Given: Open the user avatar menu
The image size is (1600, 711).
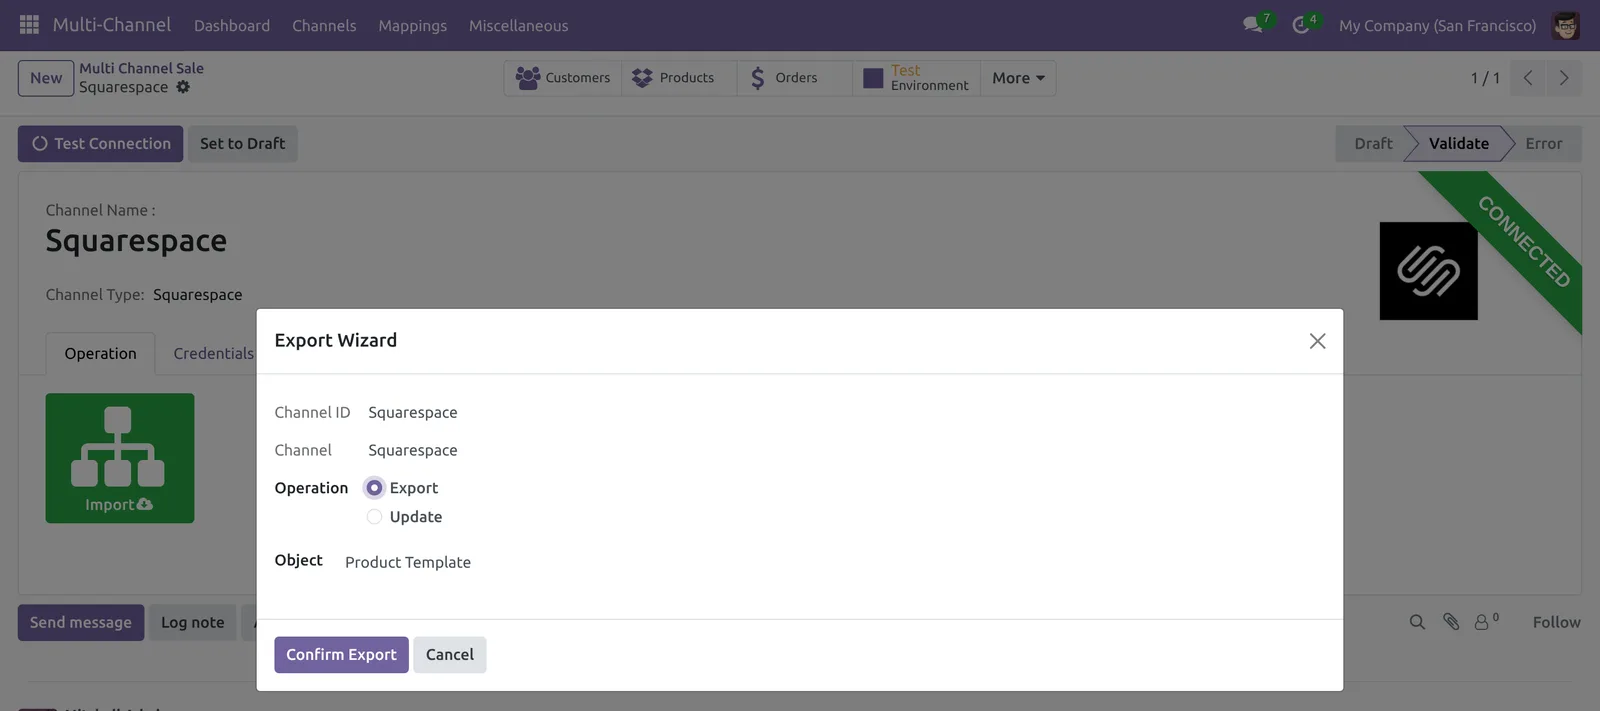Looking at the screenshot, I should (x=1565, y=25).
